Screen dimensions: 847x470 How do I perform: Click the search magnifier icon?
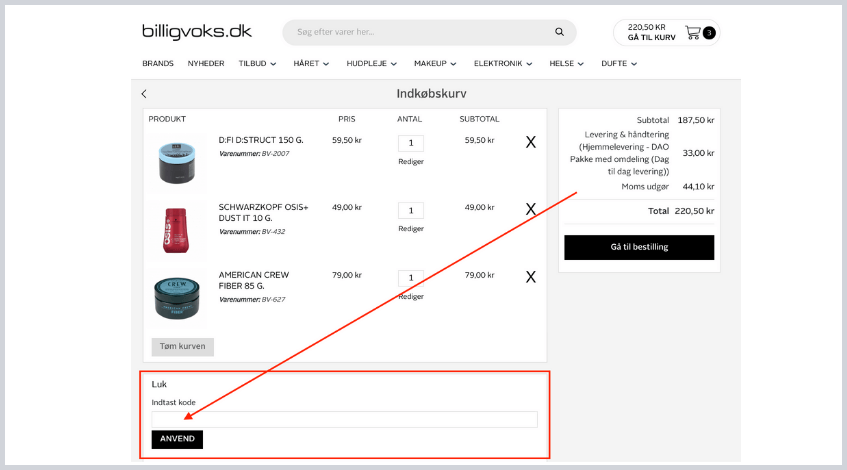[x=559, y=32]
